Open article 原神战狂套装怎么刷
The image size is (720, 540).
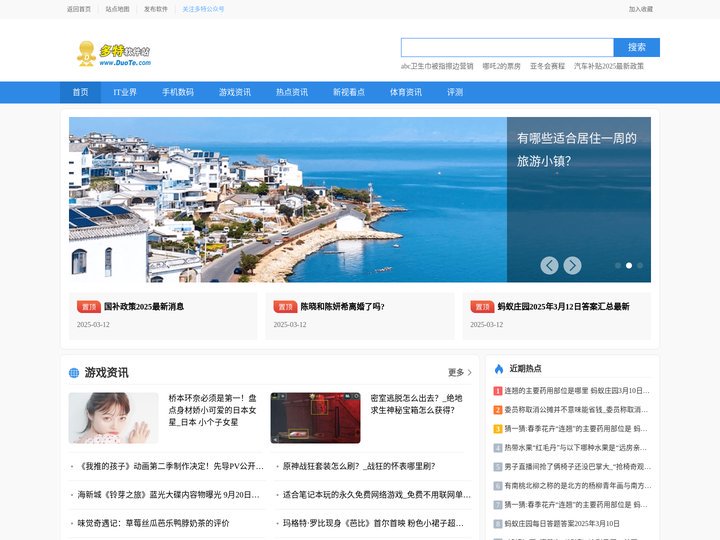pos(359,466)
